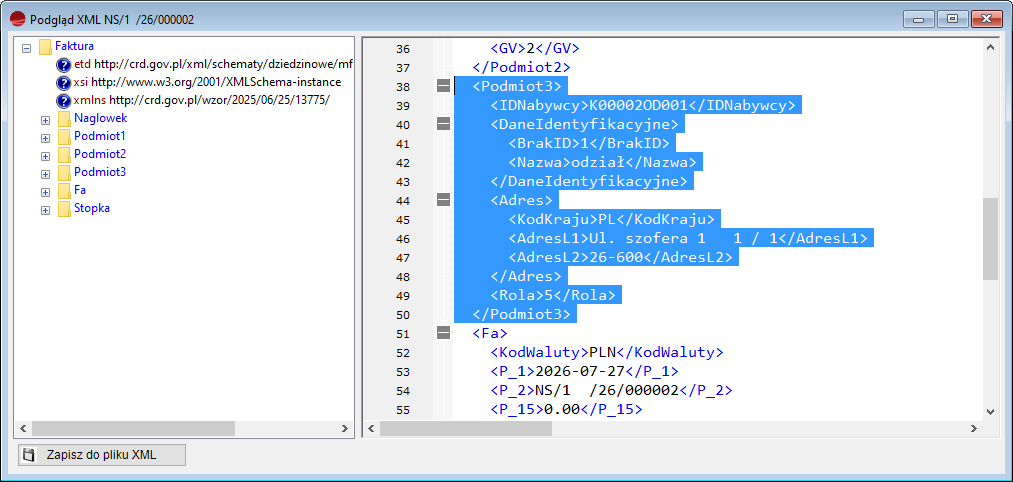Select the Naglowek tree label

coord(100,118)
